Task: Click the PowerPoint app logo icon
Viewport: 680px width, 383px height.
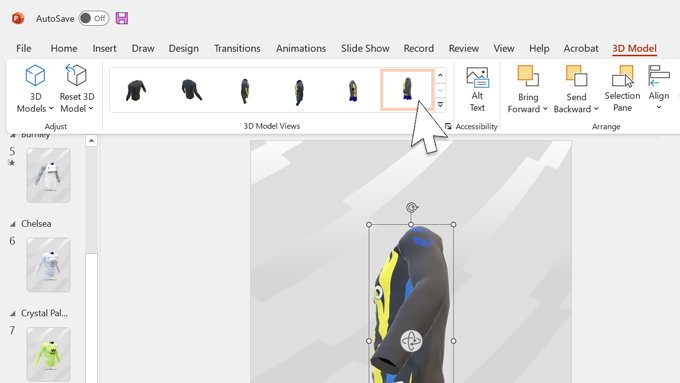Action: click(18, 18)
